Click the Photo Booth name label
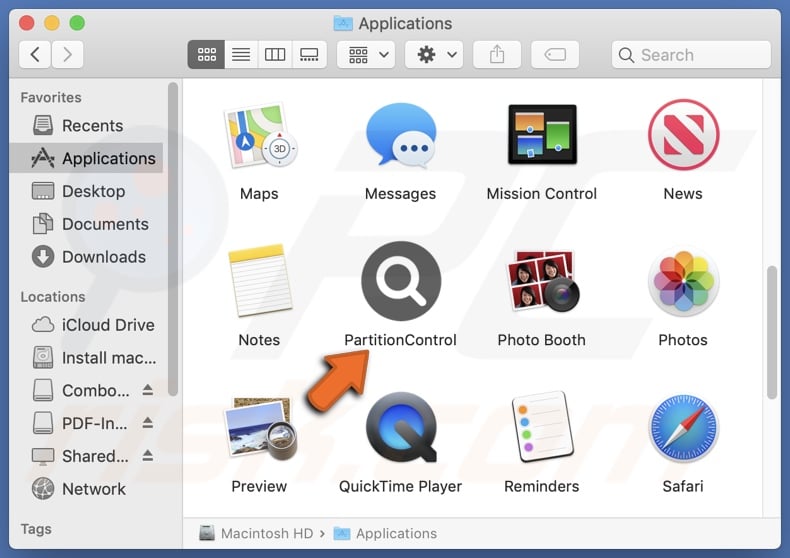Screen dimensions: 790x558 point(542,340)
